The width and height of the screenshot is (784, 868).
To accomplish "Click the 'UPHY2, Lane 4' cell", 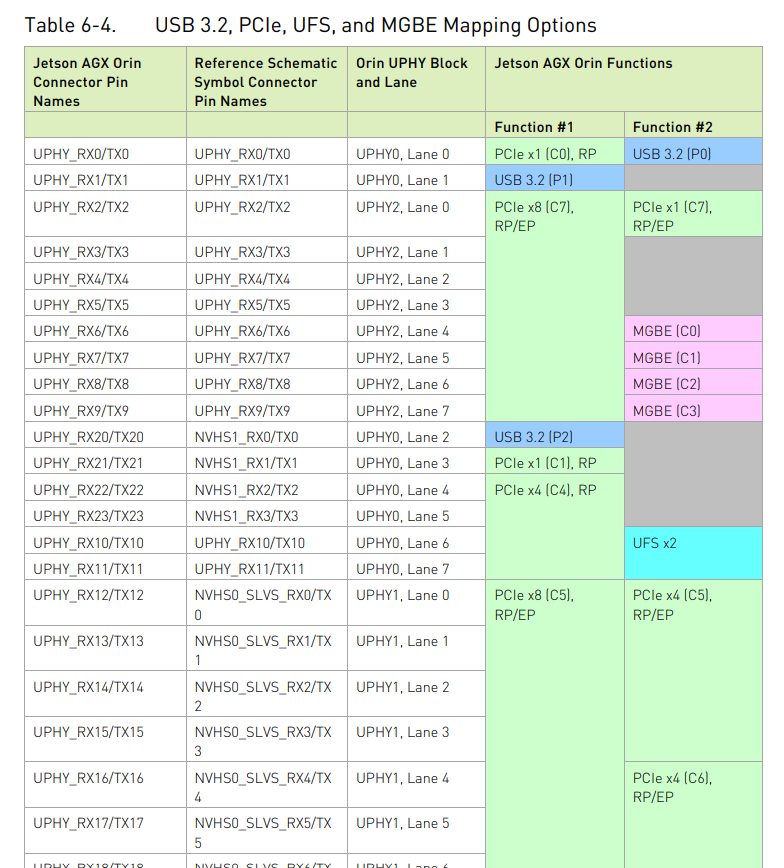I will pos(416,329).
